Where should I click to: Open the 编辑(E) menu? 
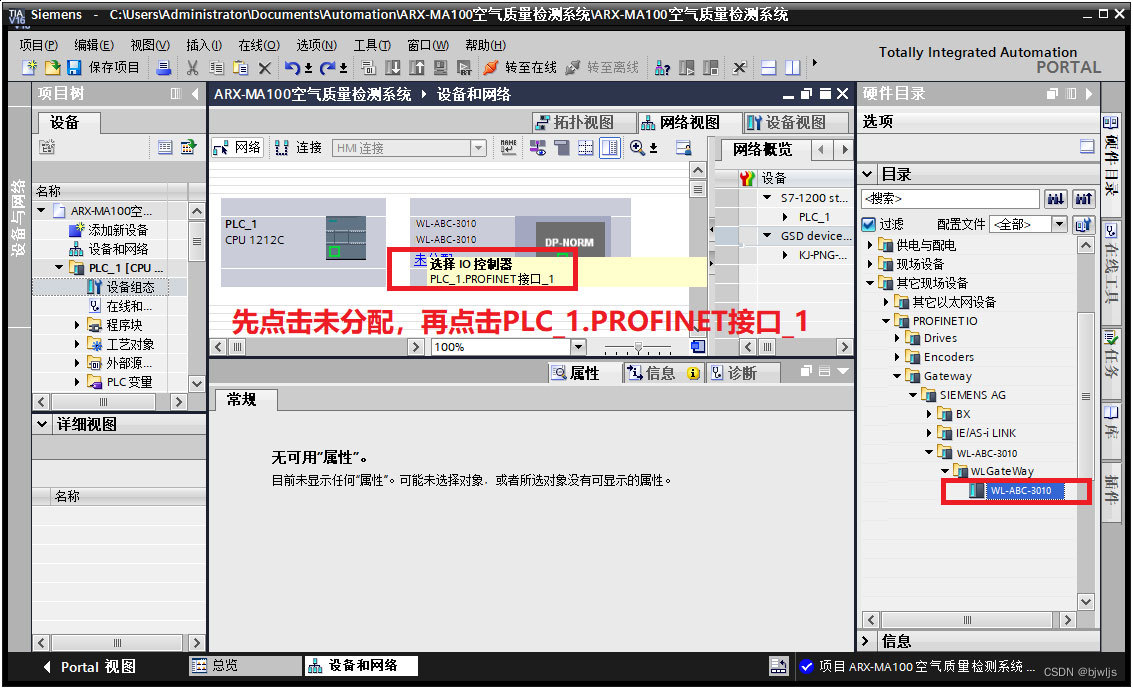[x=94, y=45]
